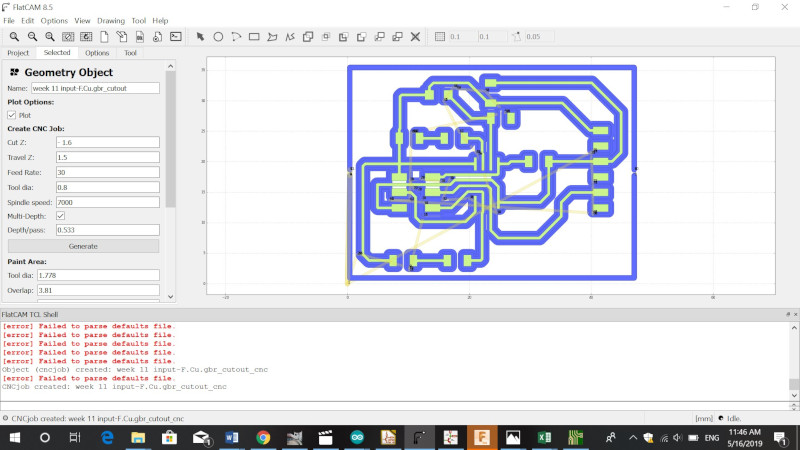
Task: Choose the Add Rectangle drawing tool
Action: pyautogui.click(x=254, y=37)
